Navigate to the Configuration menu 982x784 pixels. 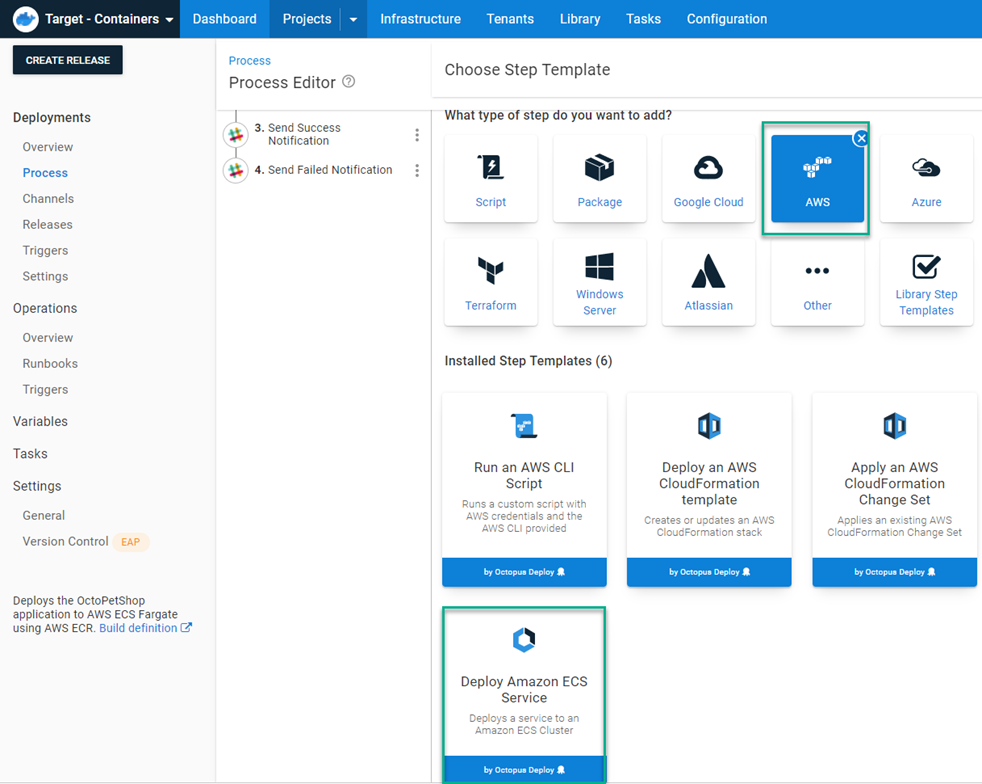(726, 18)
